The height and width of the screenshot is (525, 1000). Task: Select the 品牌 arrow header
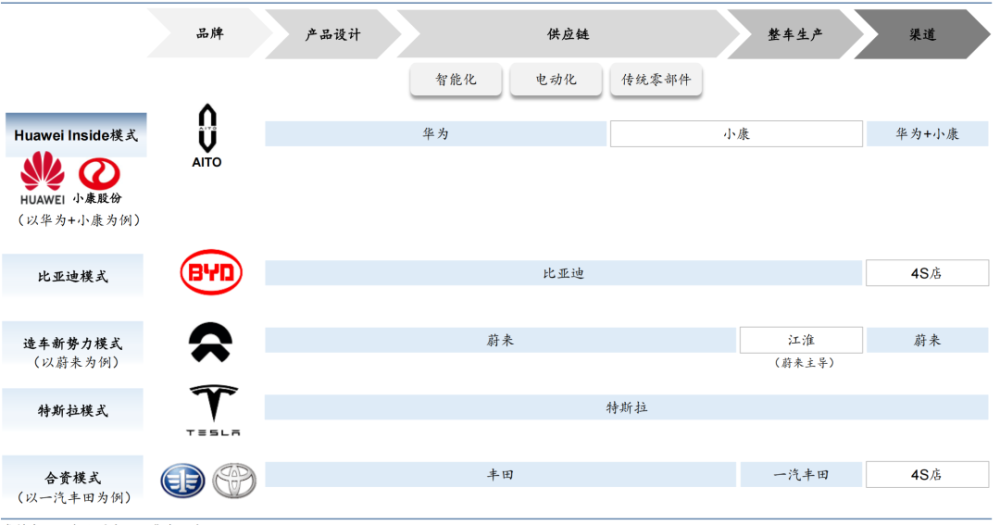[209, 34]
